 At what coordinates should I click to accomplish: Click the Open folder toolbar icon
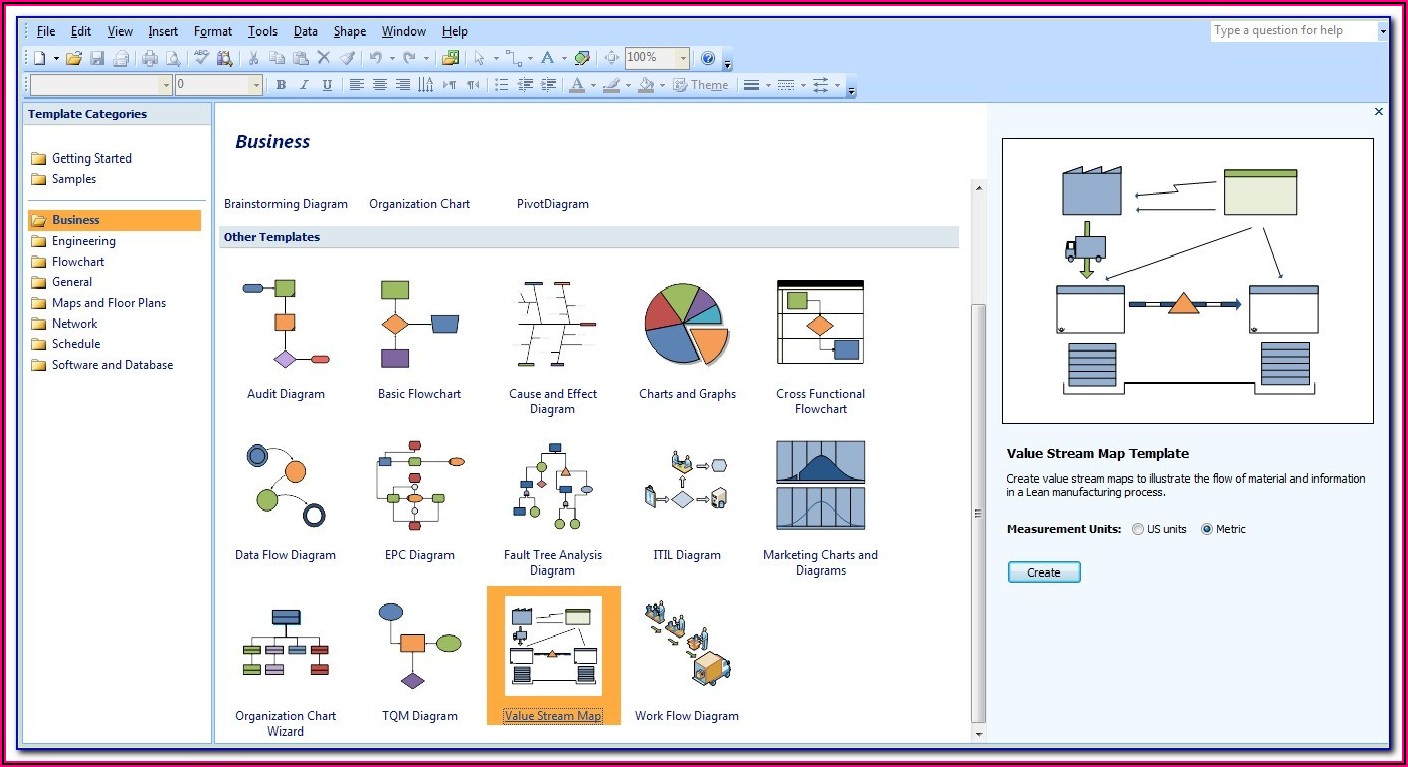pyautogui.click(x=73, y=59)
